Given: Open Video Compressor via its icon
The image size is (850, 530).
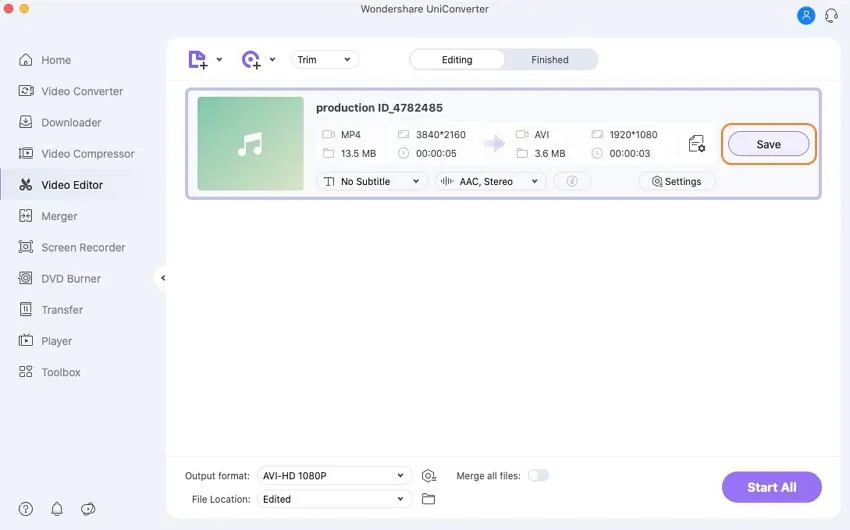Looking at the screenshot, I should point(25,153).
